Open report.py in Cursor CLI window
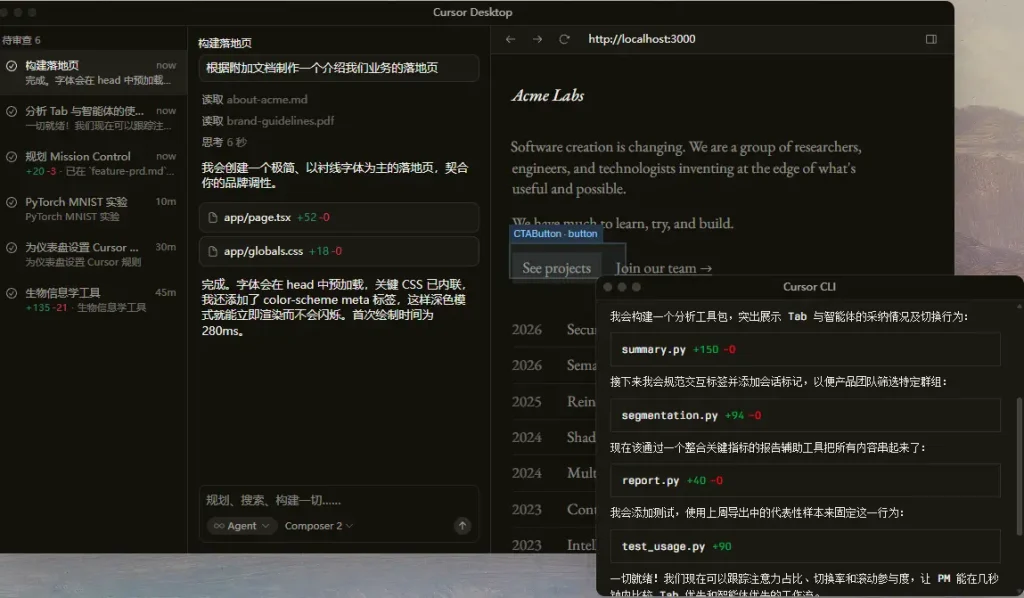The height and width of the screenshot is (598, 1024). (805, 480)
